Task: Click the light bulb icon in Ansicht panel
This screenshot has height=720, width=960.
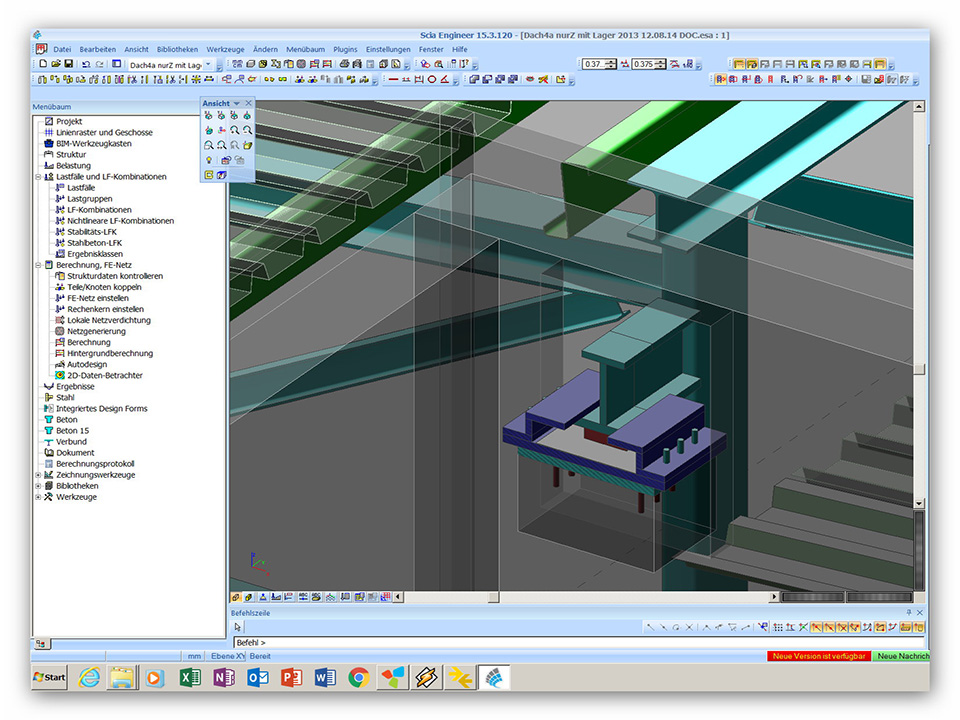Action: coord(209,160)
